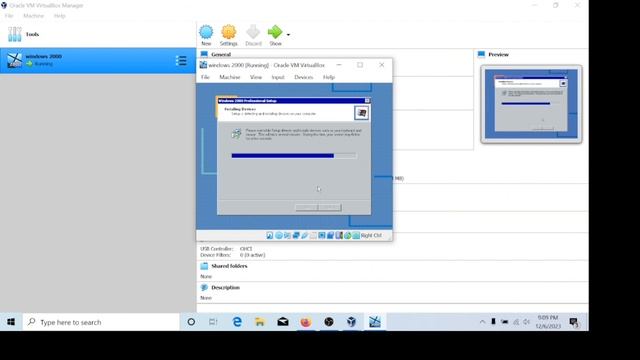Image resolution: width=640 pixels, height=360 pixels.
Task: Select the windows 2000 VM in the list
Action: 98,60
